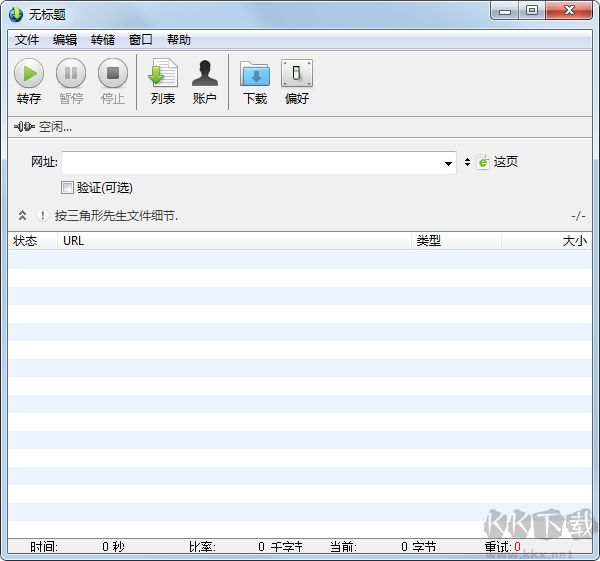Click the 这页 browser page icon
The width and height of the screenshot is (600, 561).
point(483,162)
